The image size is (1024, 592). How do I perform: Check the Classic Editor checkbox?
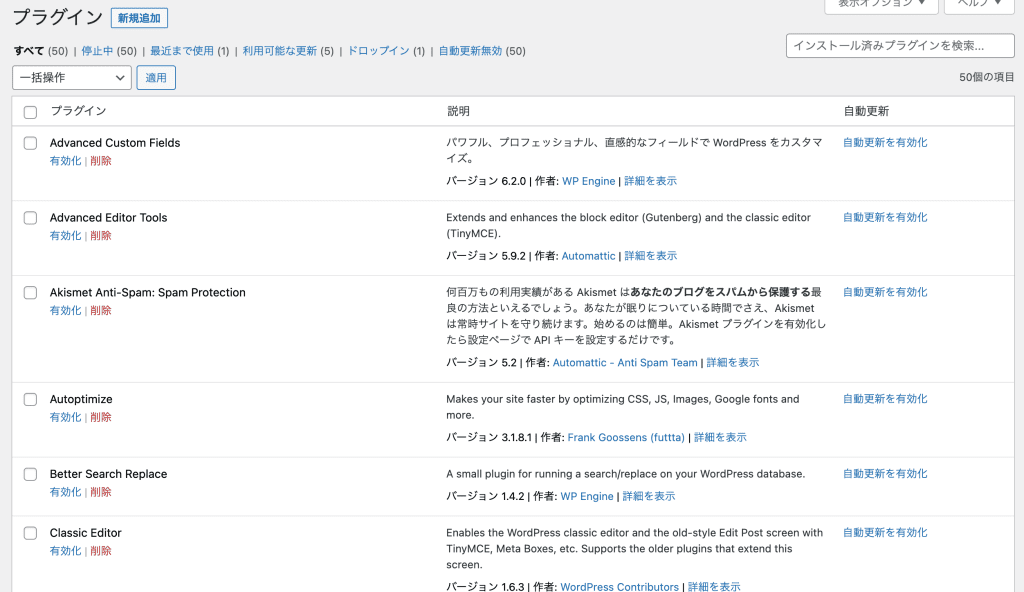(30, 533)
